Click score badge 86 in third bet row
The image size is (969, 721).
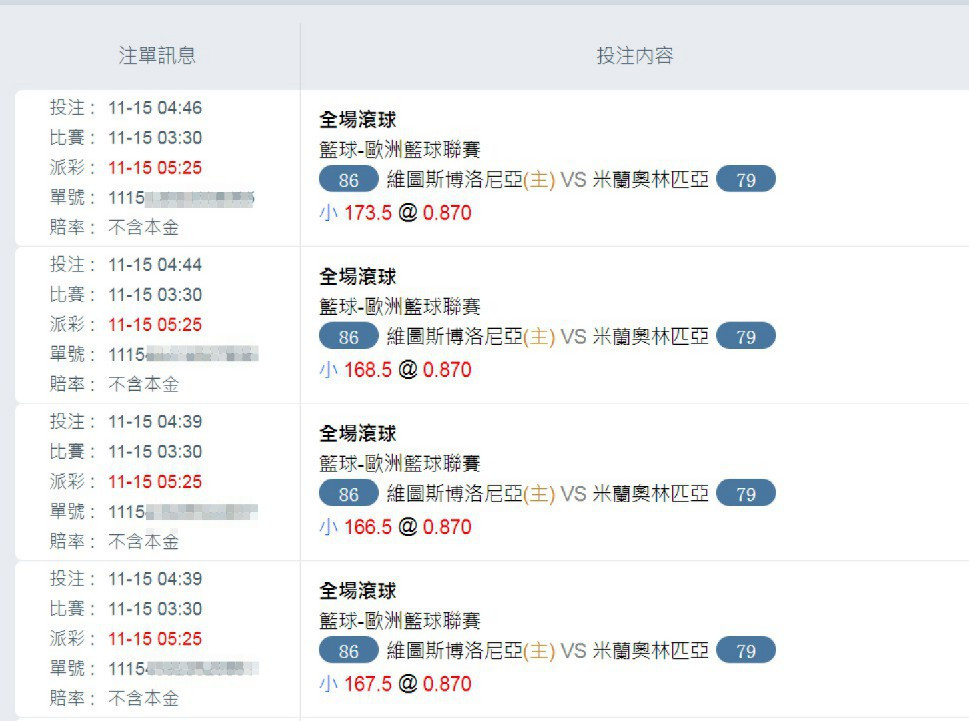[349, 494]
